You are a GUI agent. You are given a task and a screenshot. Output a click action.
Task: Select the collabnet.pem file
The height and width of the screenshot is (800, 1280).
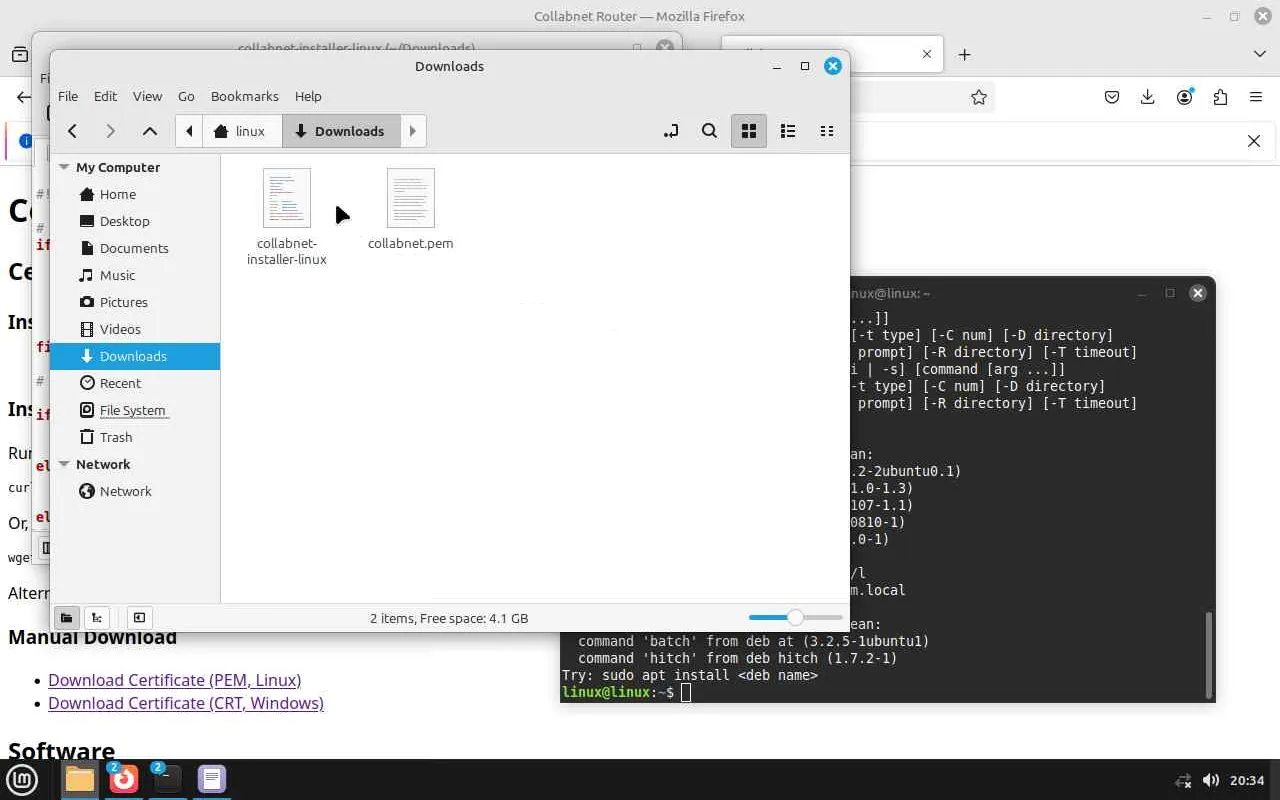(411, 209)
